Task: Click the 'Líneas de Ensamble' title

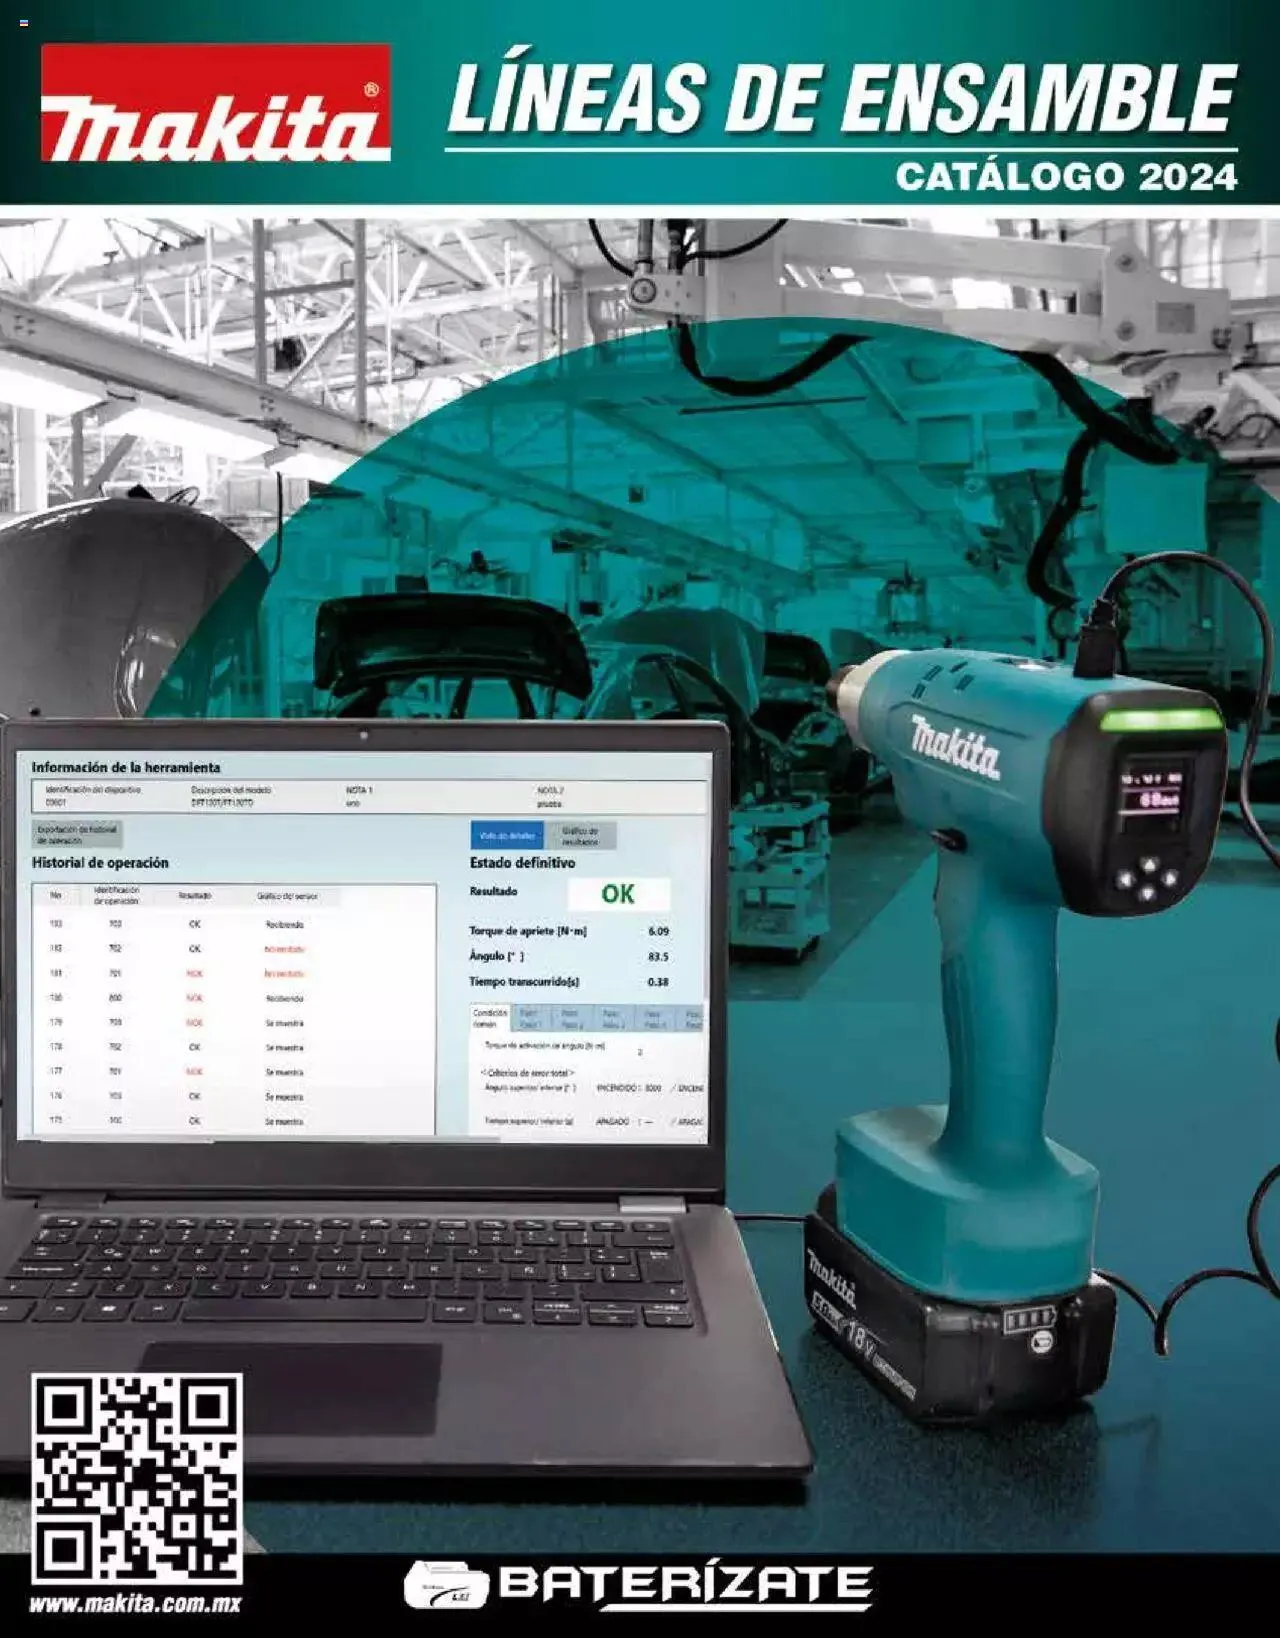Action: 842,98
